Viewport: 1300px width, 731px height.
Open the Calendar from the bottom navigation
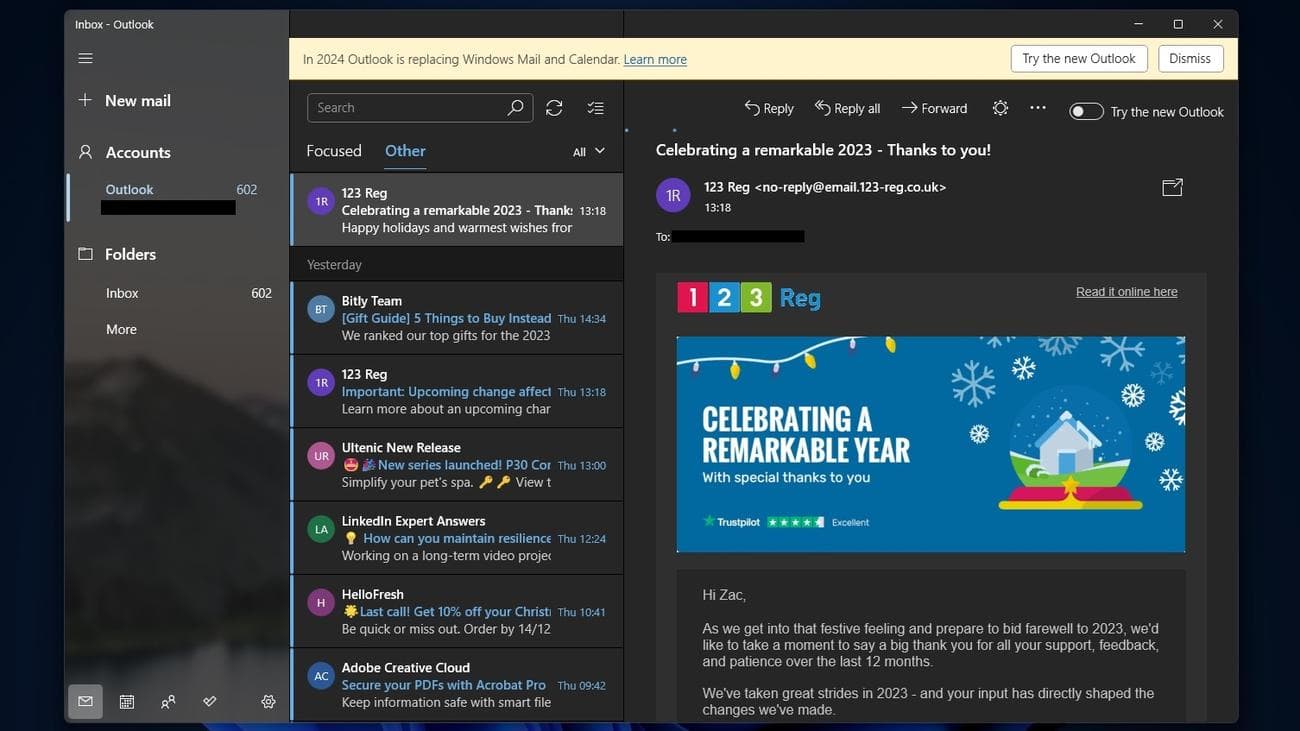click(x=126, y=701)
